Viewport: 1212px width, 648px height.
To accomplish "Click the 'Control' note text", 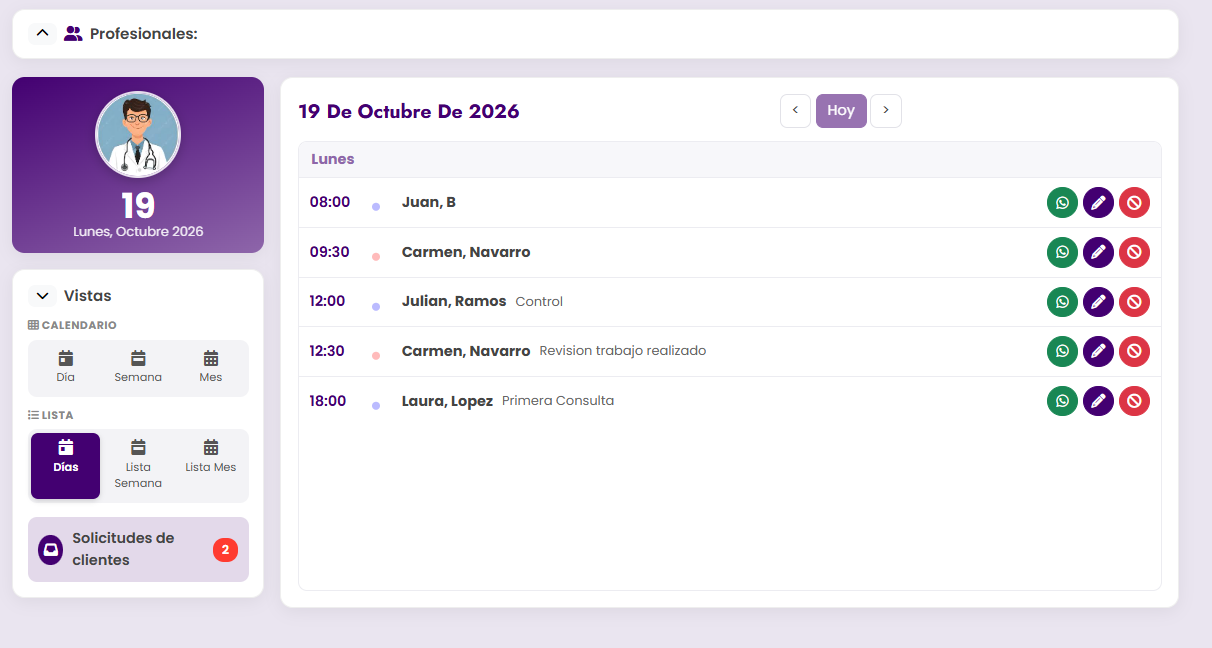I will click(539, 302).
